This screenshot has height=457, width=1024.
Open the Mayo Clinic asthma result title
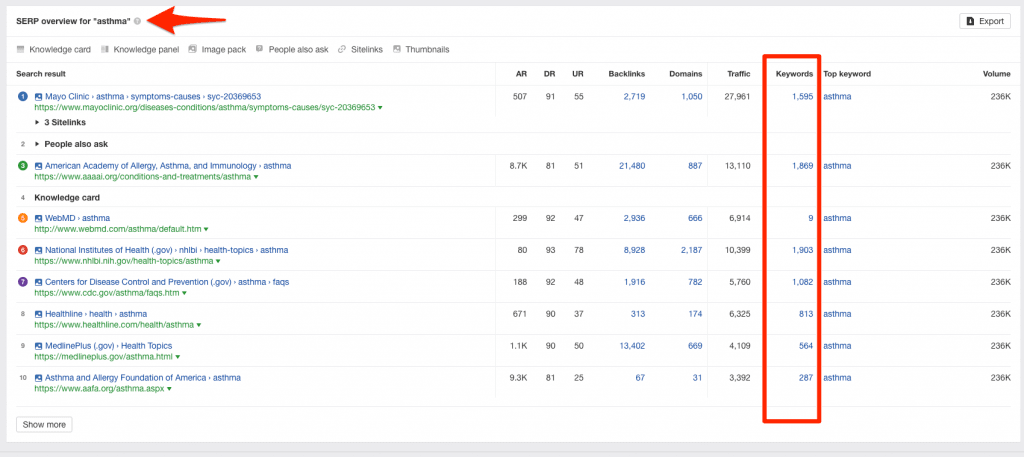pos(153,97)
